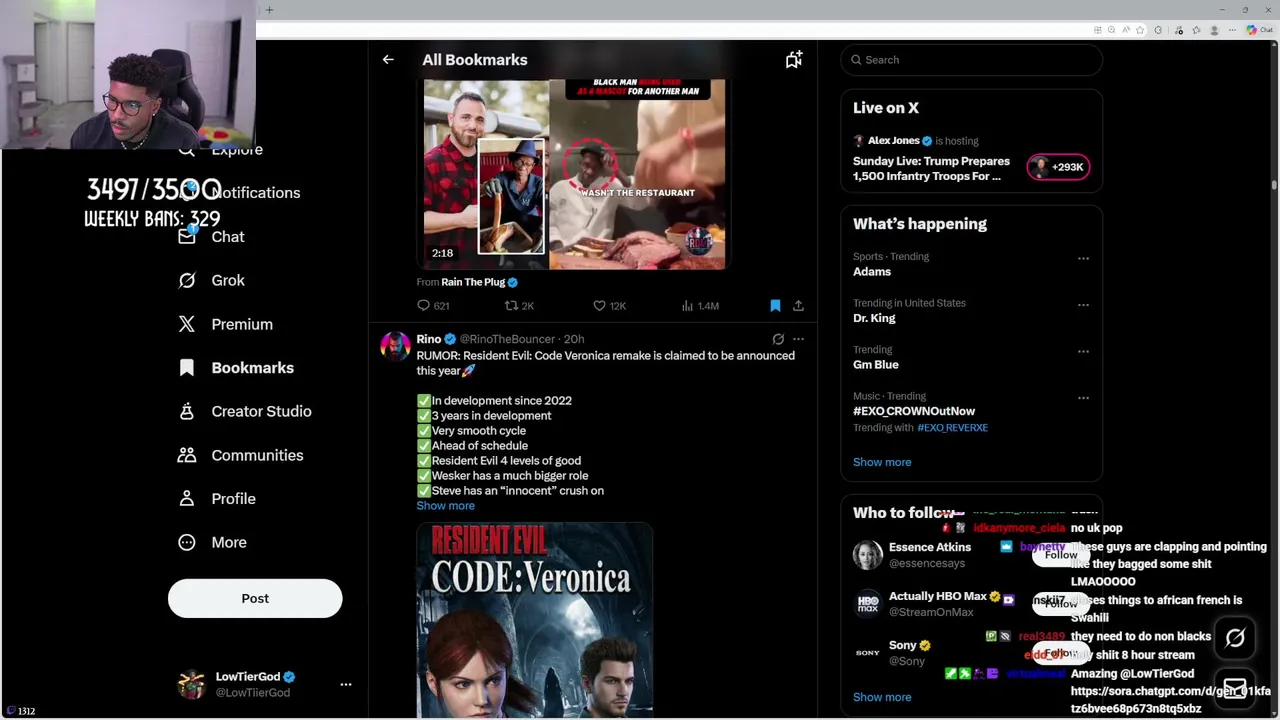Image resolution: width=1280 pixels, height=720 pixels.
Task: Open the Gm Blue trending topic
Action: (876, 365)
